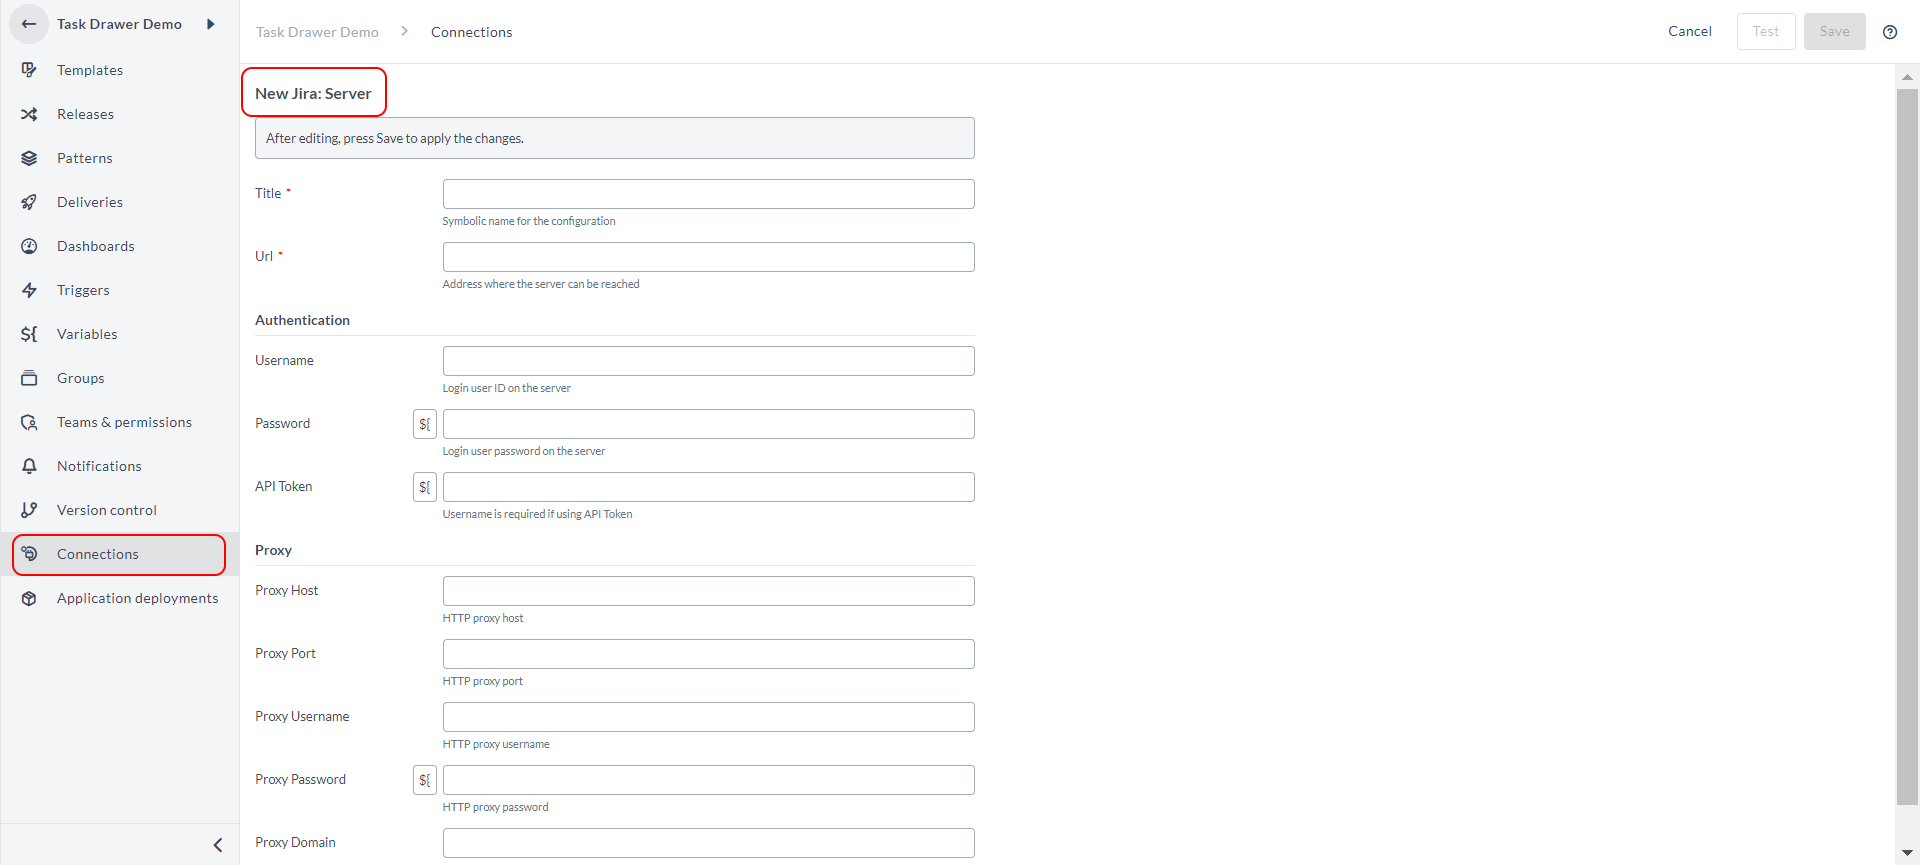
Task: Open Groups menu item
Action: pos(119,378)
